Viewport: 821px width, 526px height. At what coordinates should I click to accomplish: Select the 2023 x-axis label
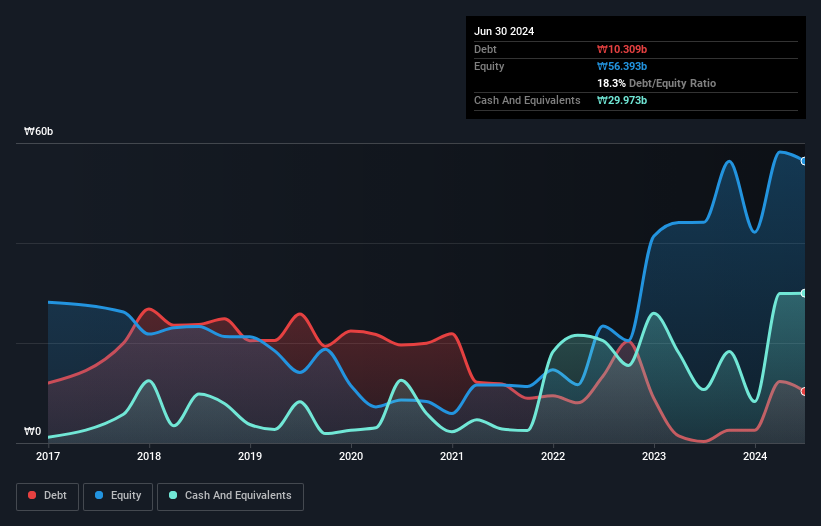654,456
